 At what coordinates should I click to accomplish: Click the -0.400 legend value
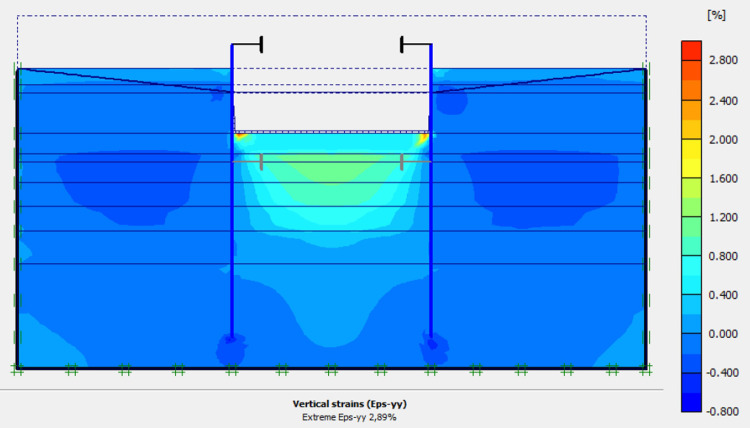(721, 373)
